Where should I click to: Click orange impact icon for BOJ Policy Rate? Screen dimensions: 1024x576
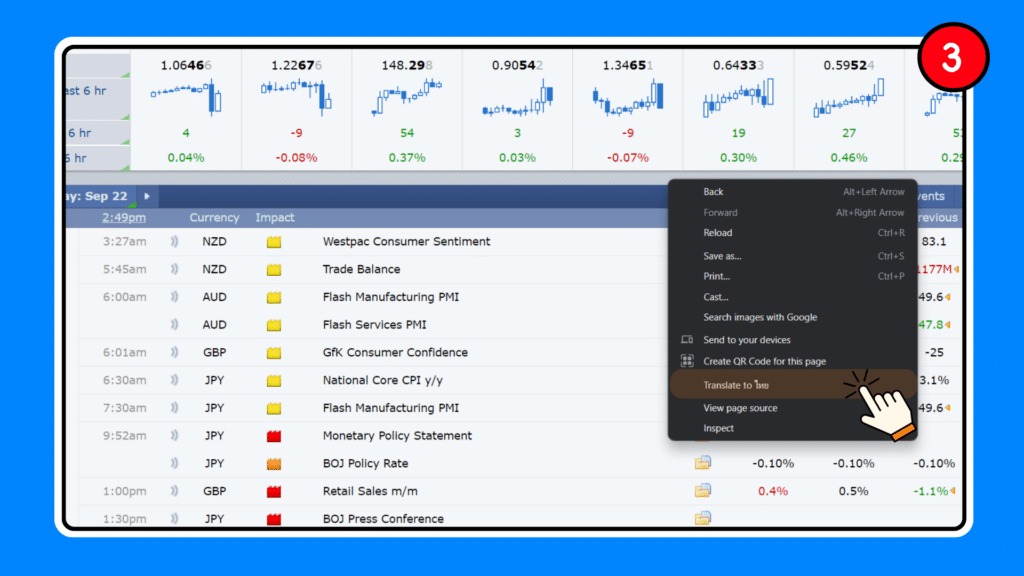click(x=274, y=464)
